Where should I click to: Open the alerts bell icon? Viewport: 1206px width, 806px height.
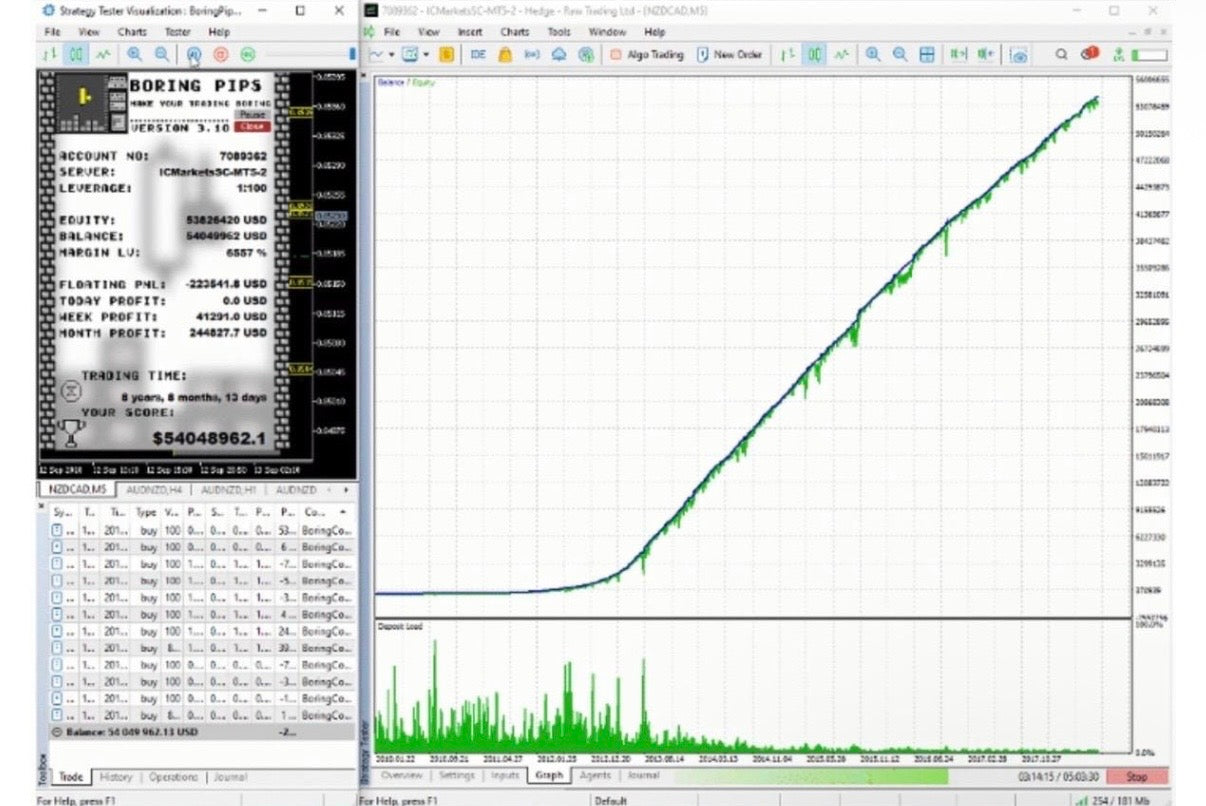pyautogui.click(x=1090, y=53)
